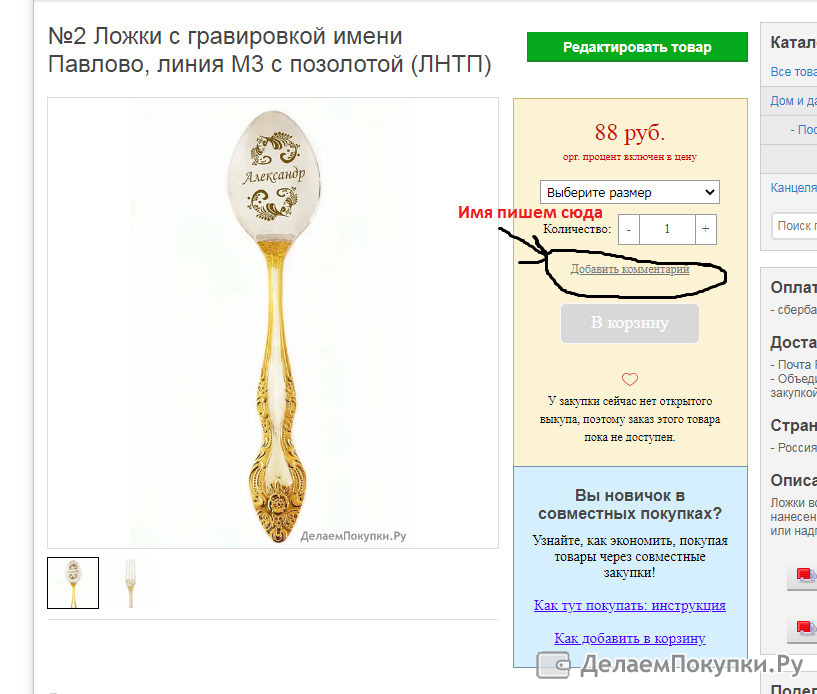Select the fork thumbnail image
The width and height of the screenshot is (817, 694).
coord(130,583)
